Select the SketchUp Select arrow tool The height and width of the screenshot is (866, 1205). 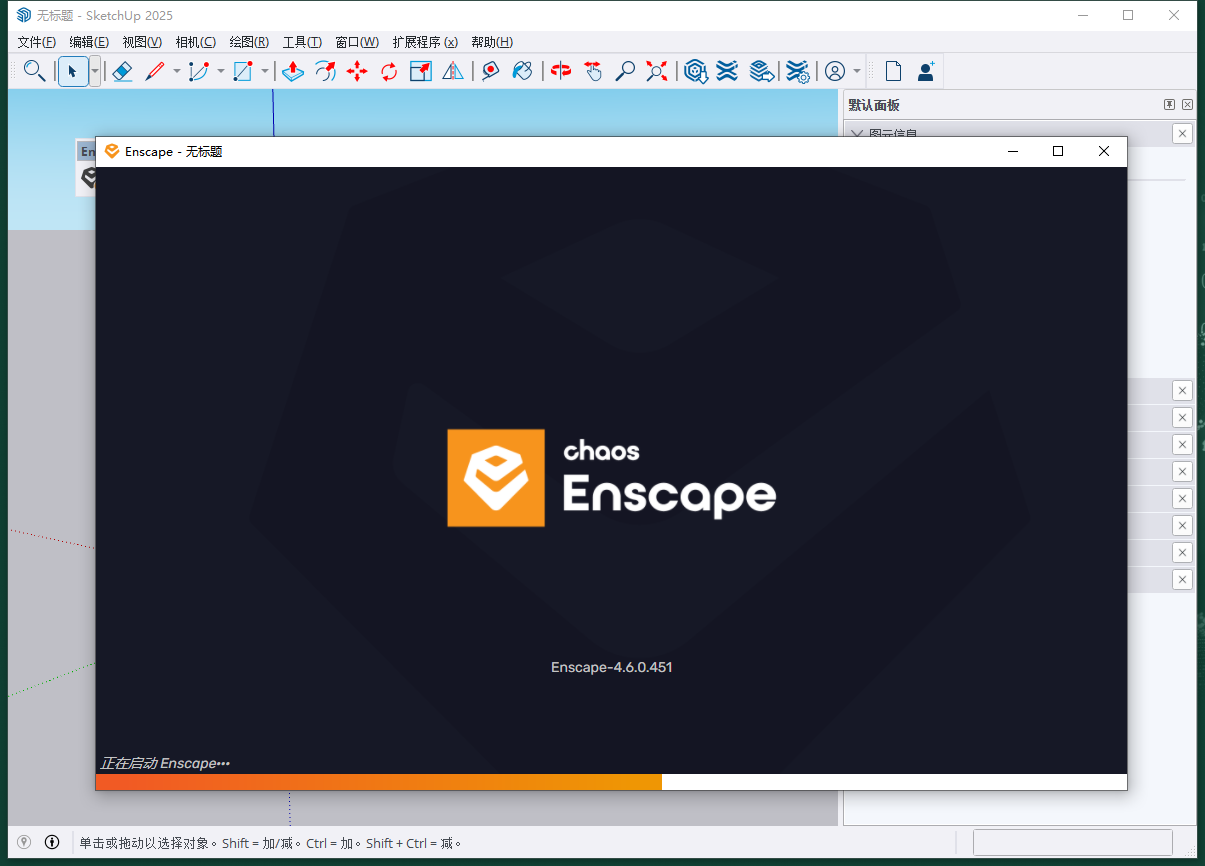pos(74,71)
